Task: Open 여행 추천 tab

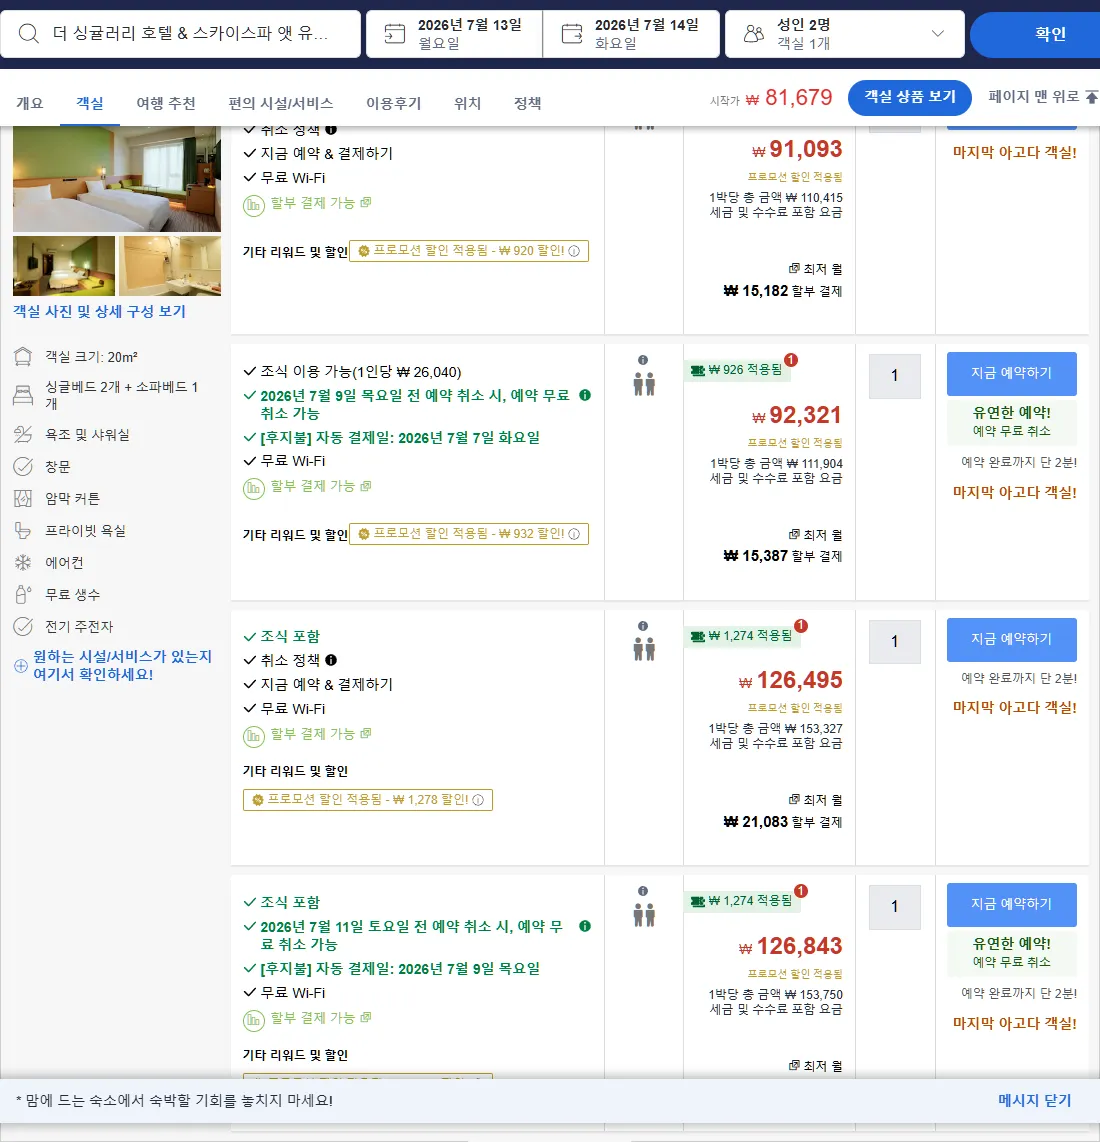Action: pos(166,103)
